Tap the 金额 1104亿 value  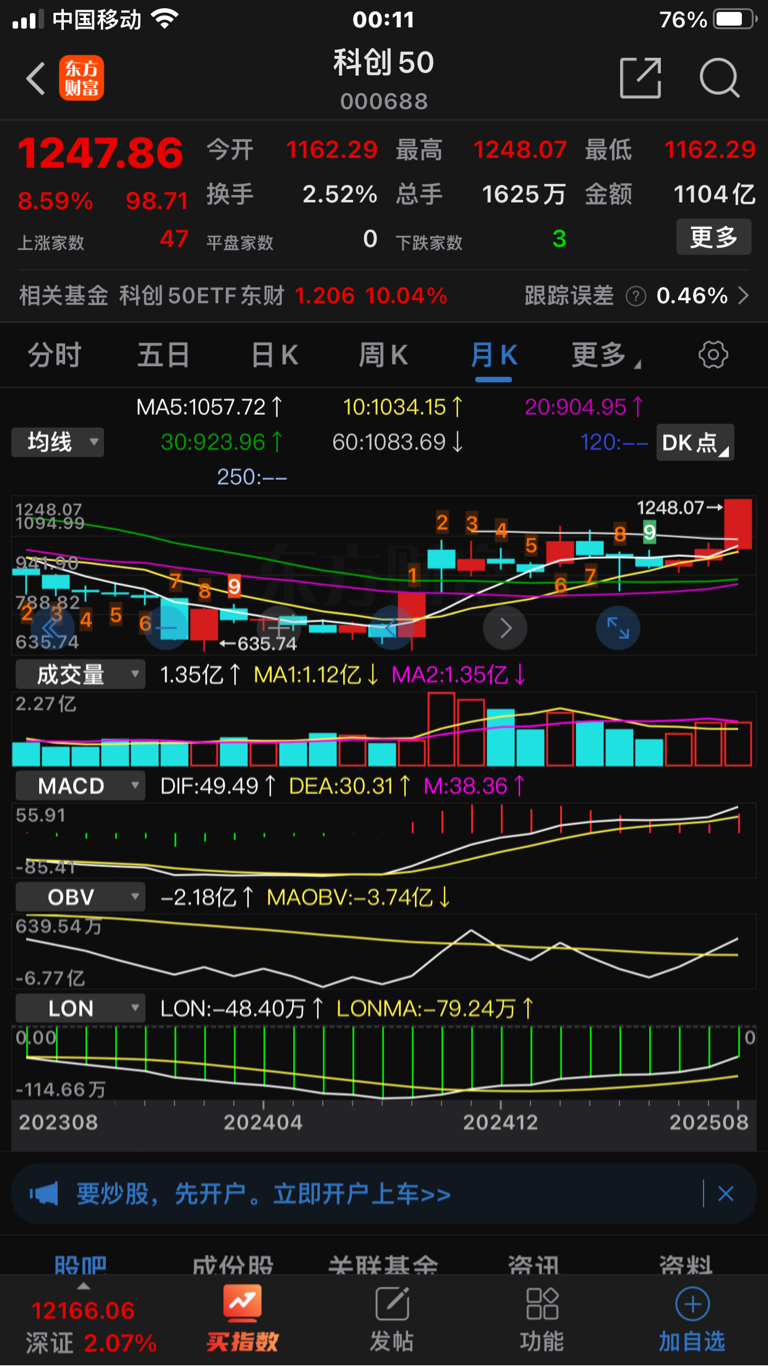714,194
